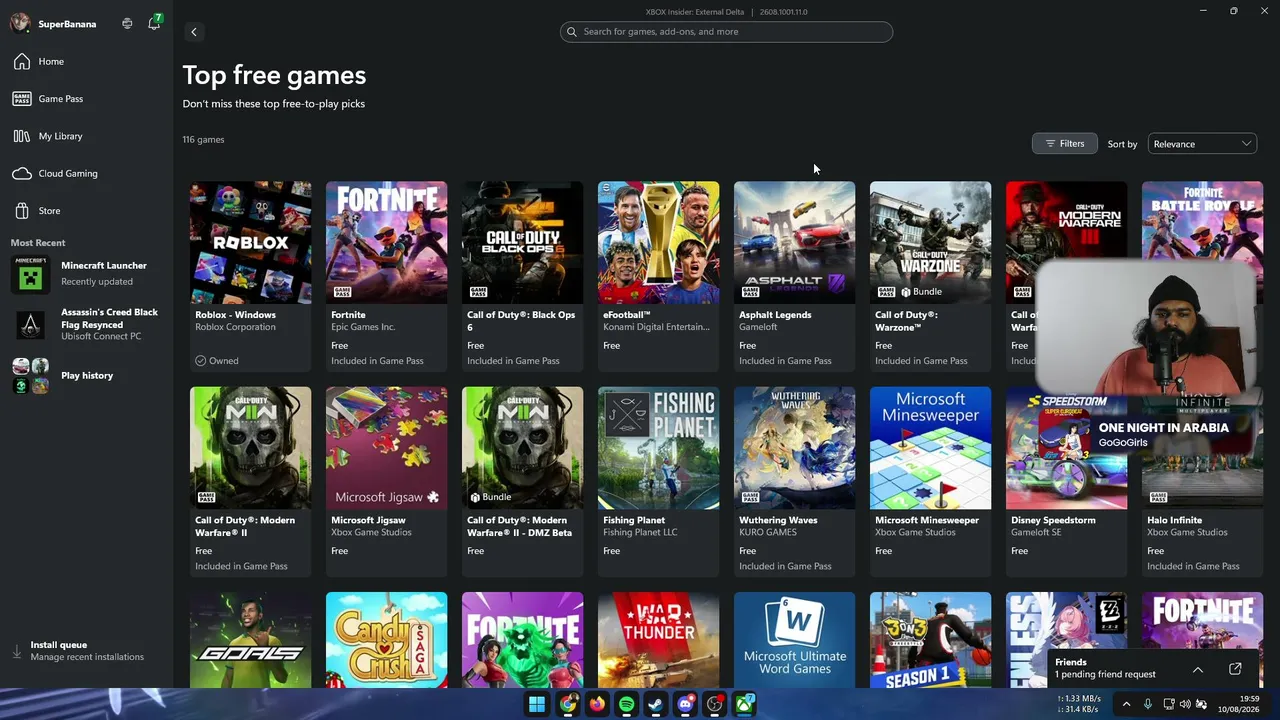The height and width of the screenshot is (720, 1280).
Task: Open Minecraft Launcher from Most Recent
Action: [x=86, y=274]
